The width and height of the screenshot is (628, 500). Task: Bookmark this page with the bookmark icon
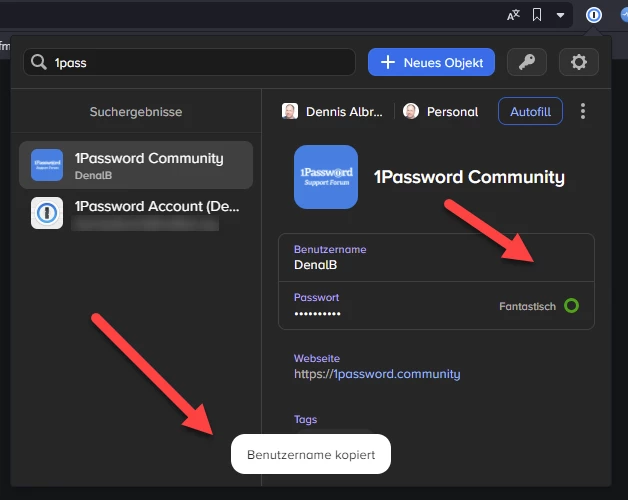point(537,15)
